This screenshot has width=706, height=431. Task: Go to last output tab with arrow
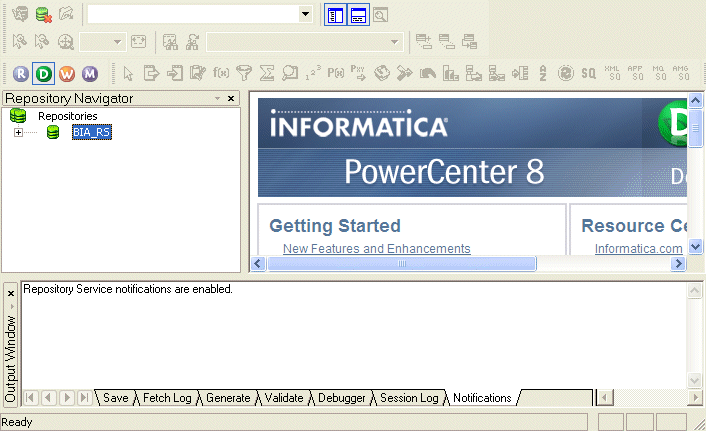[x=85, y=398]
